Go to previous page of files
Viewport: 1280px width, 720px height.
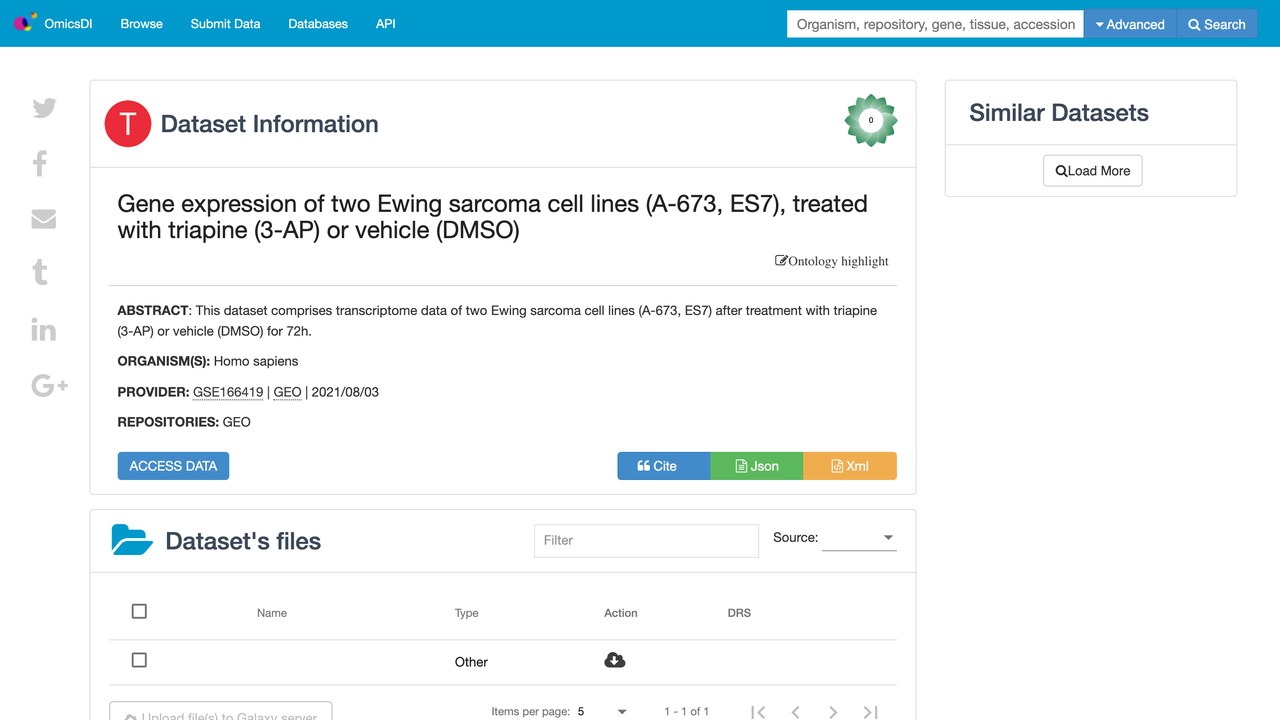click(796, 712)
